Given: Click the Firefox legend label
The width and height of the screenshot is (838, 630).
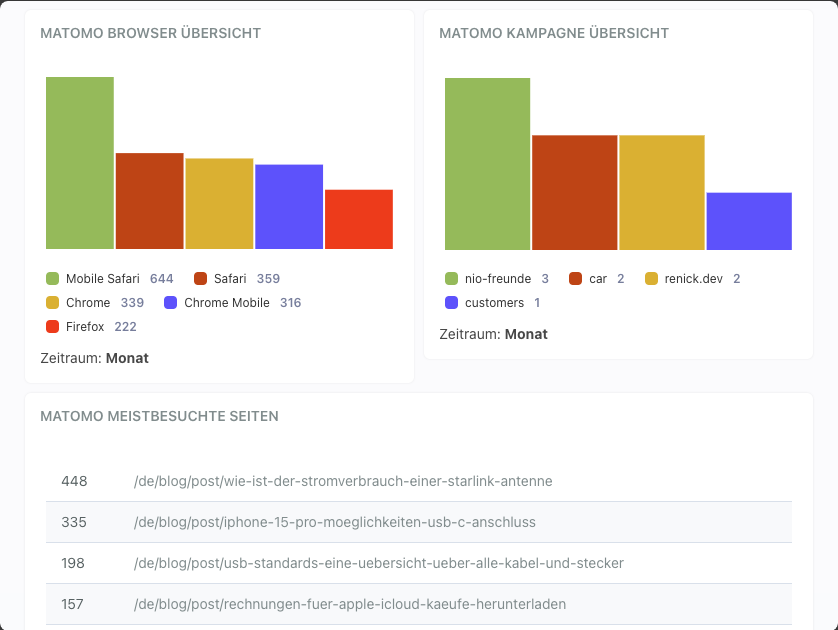Looking at the screenshot, I should tap(85, 326).
